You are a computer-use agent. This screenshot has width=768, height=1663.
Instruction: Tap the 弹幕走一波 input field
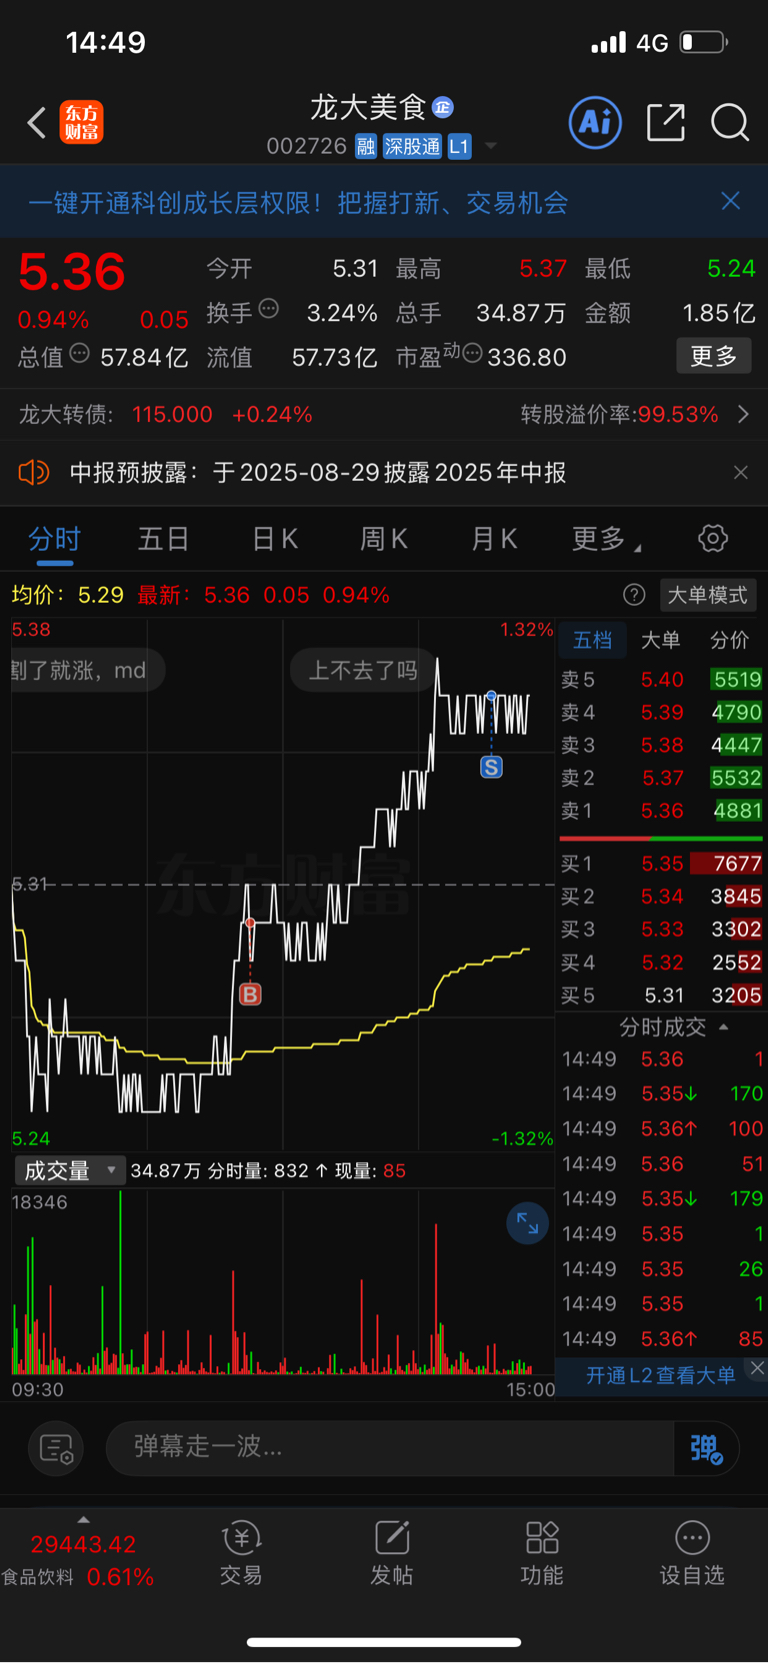(390, 1447)
